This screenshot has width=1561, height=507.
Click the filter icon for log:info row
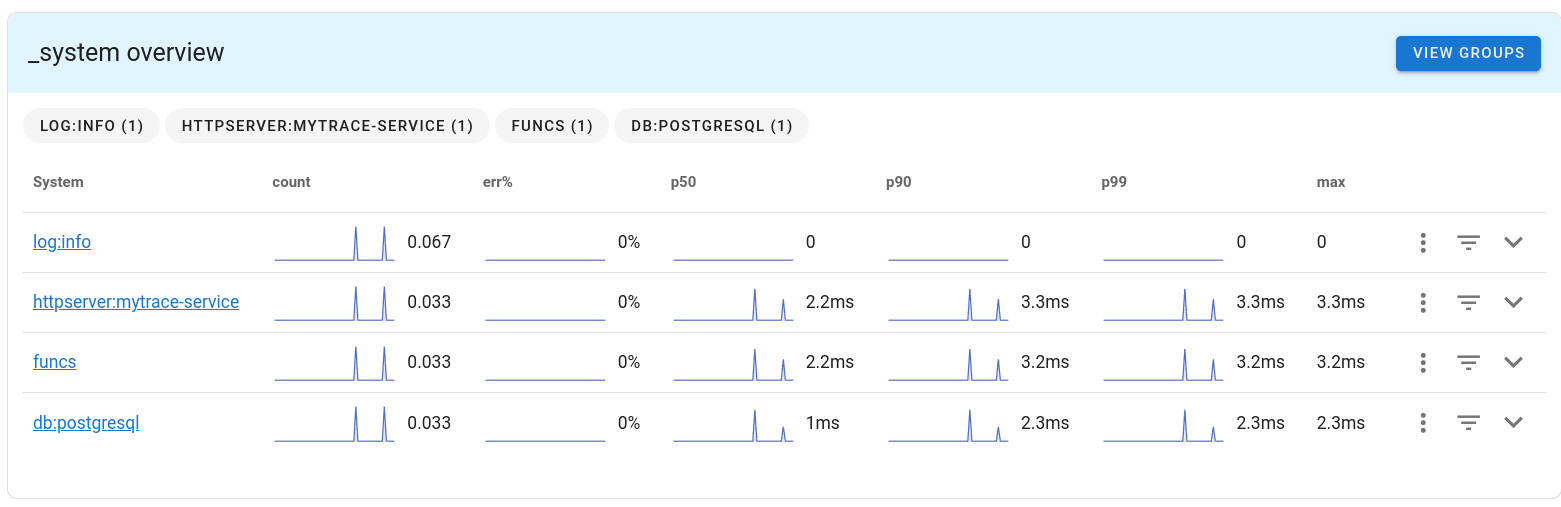(1468, 242)
